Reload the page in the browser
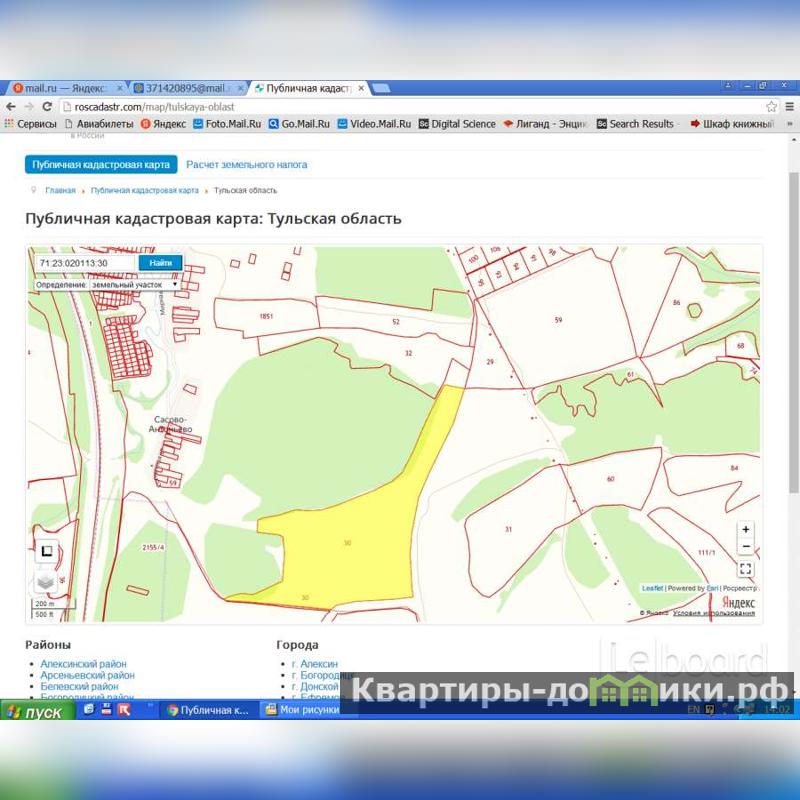Screen dimensions: 800x800 47,107
